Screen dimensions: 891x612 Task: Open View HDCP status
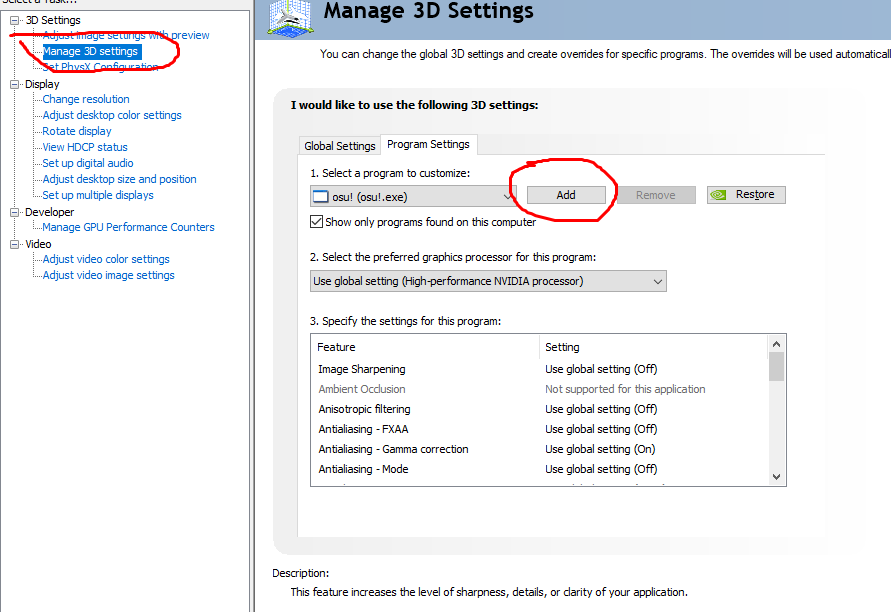pyautogui.click(x=85, y=147)
